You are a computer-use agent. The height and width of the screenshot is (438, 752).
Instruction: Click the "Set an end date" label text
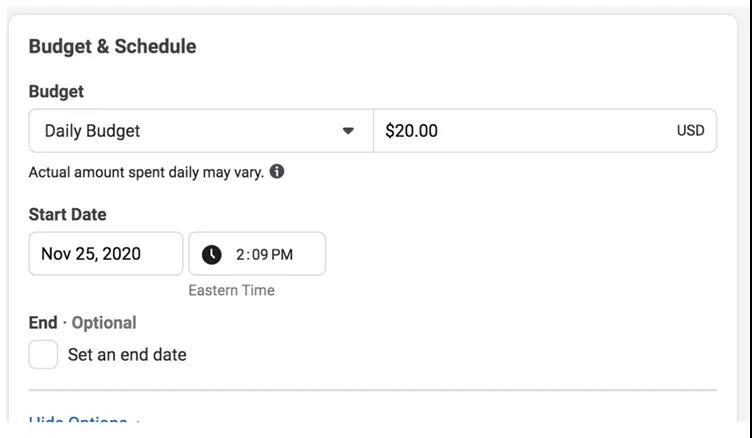(x=127, y=354)
